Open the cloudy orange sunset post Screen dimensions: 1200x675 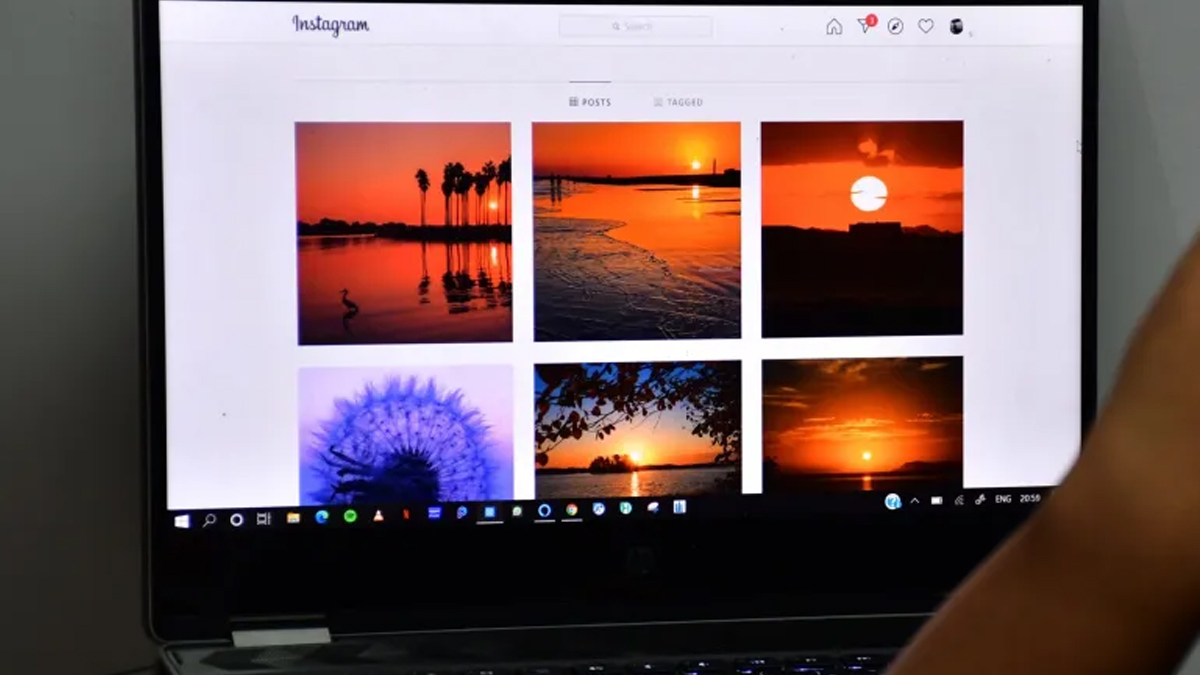(863, 424)
